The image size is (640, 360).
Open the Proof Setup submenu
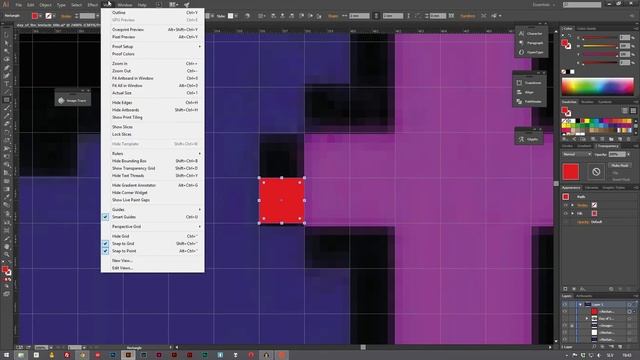pos(153,47)
